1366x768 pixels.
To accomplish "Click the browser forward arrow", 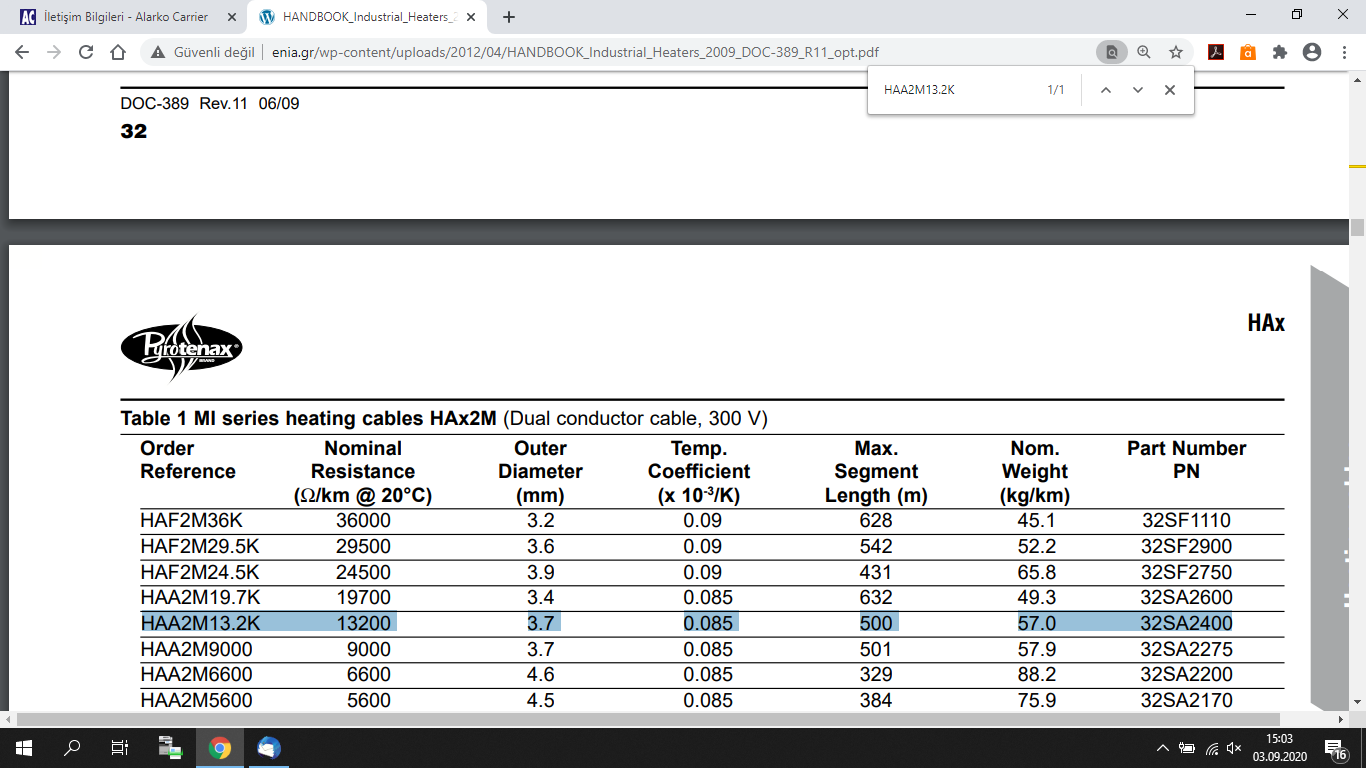I will click(54, 53).
